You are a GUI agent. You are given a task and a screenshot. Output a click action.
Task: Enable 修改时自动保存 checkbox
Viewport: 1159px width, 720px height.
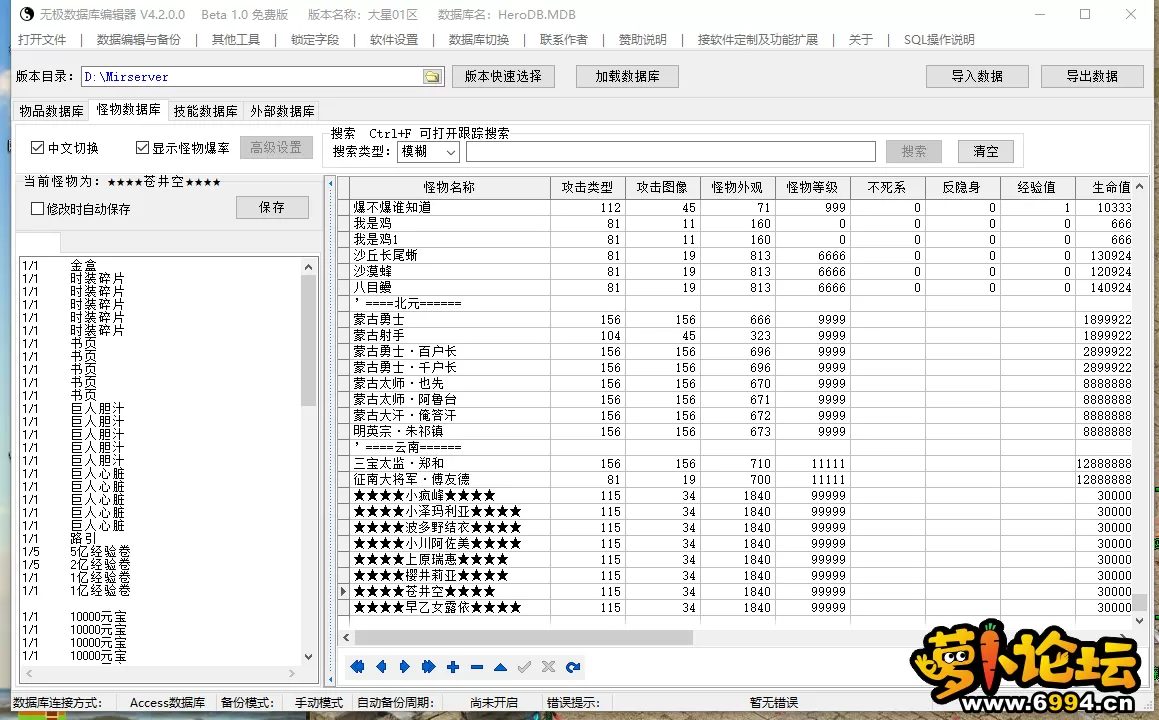pyautogui.click(x=38, y=209)
